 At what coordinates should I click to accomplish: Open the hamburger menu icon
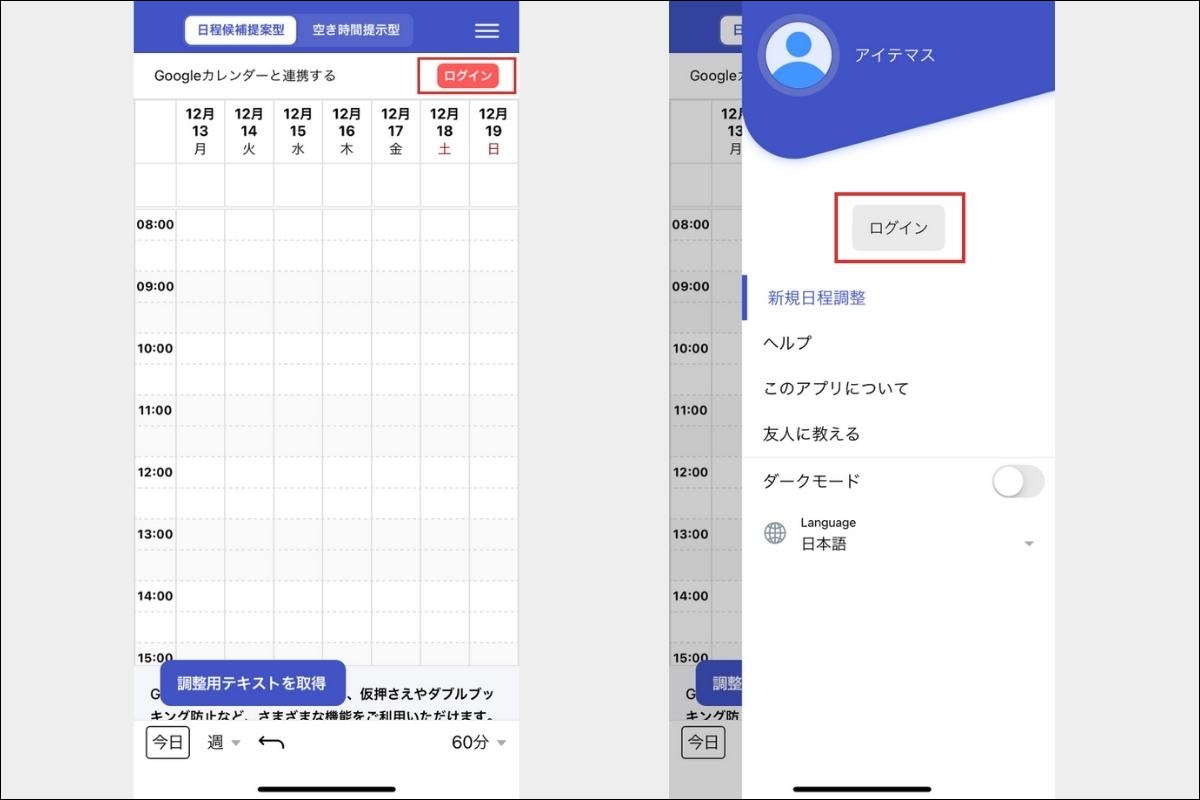486,30
